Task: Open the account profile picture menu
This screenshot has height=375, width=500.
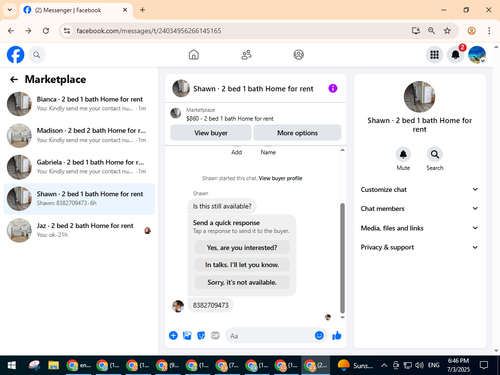Action: pos(477,55)
